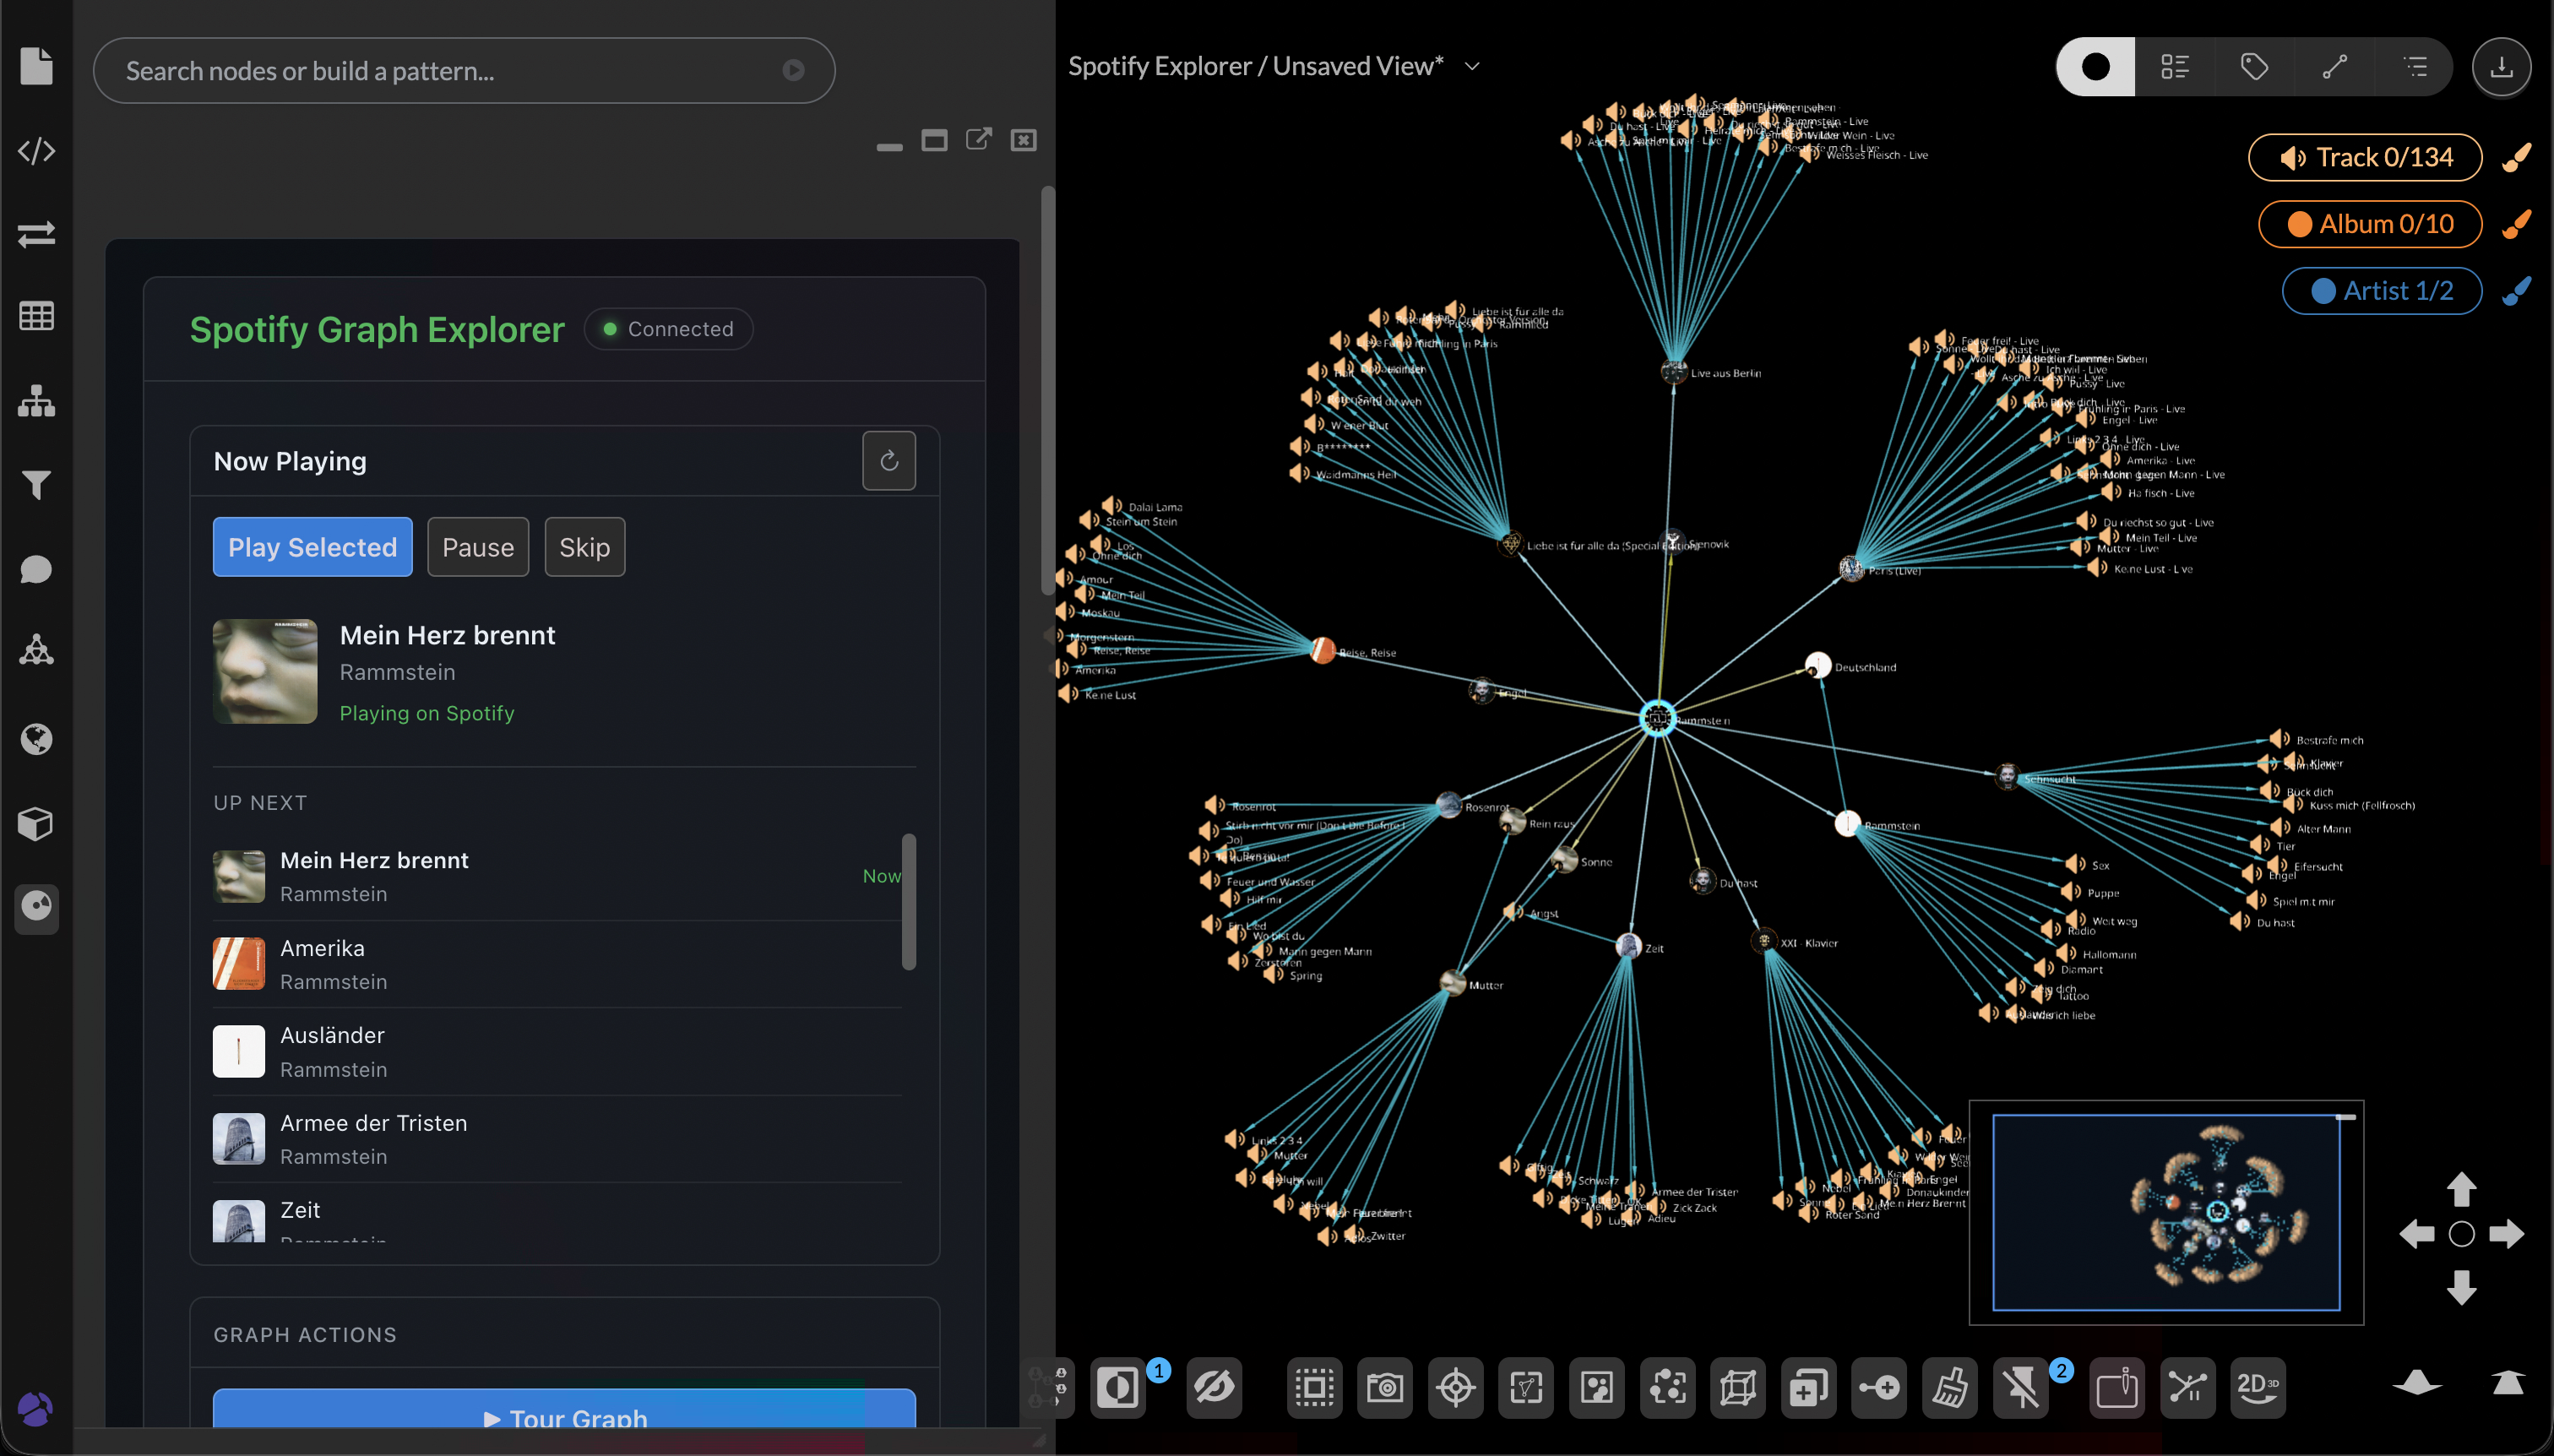Toggle Track 0/134 legend filter
2554x1456 pixels.
(2365, 157)
